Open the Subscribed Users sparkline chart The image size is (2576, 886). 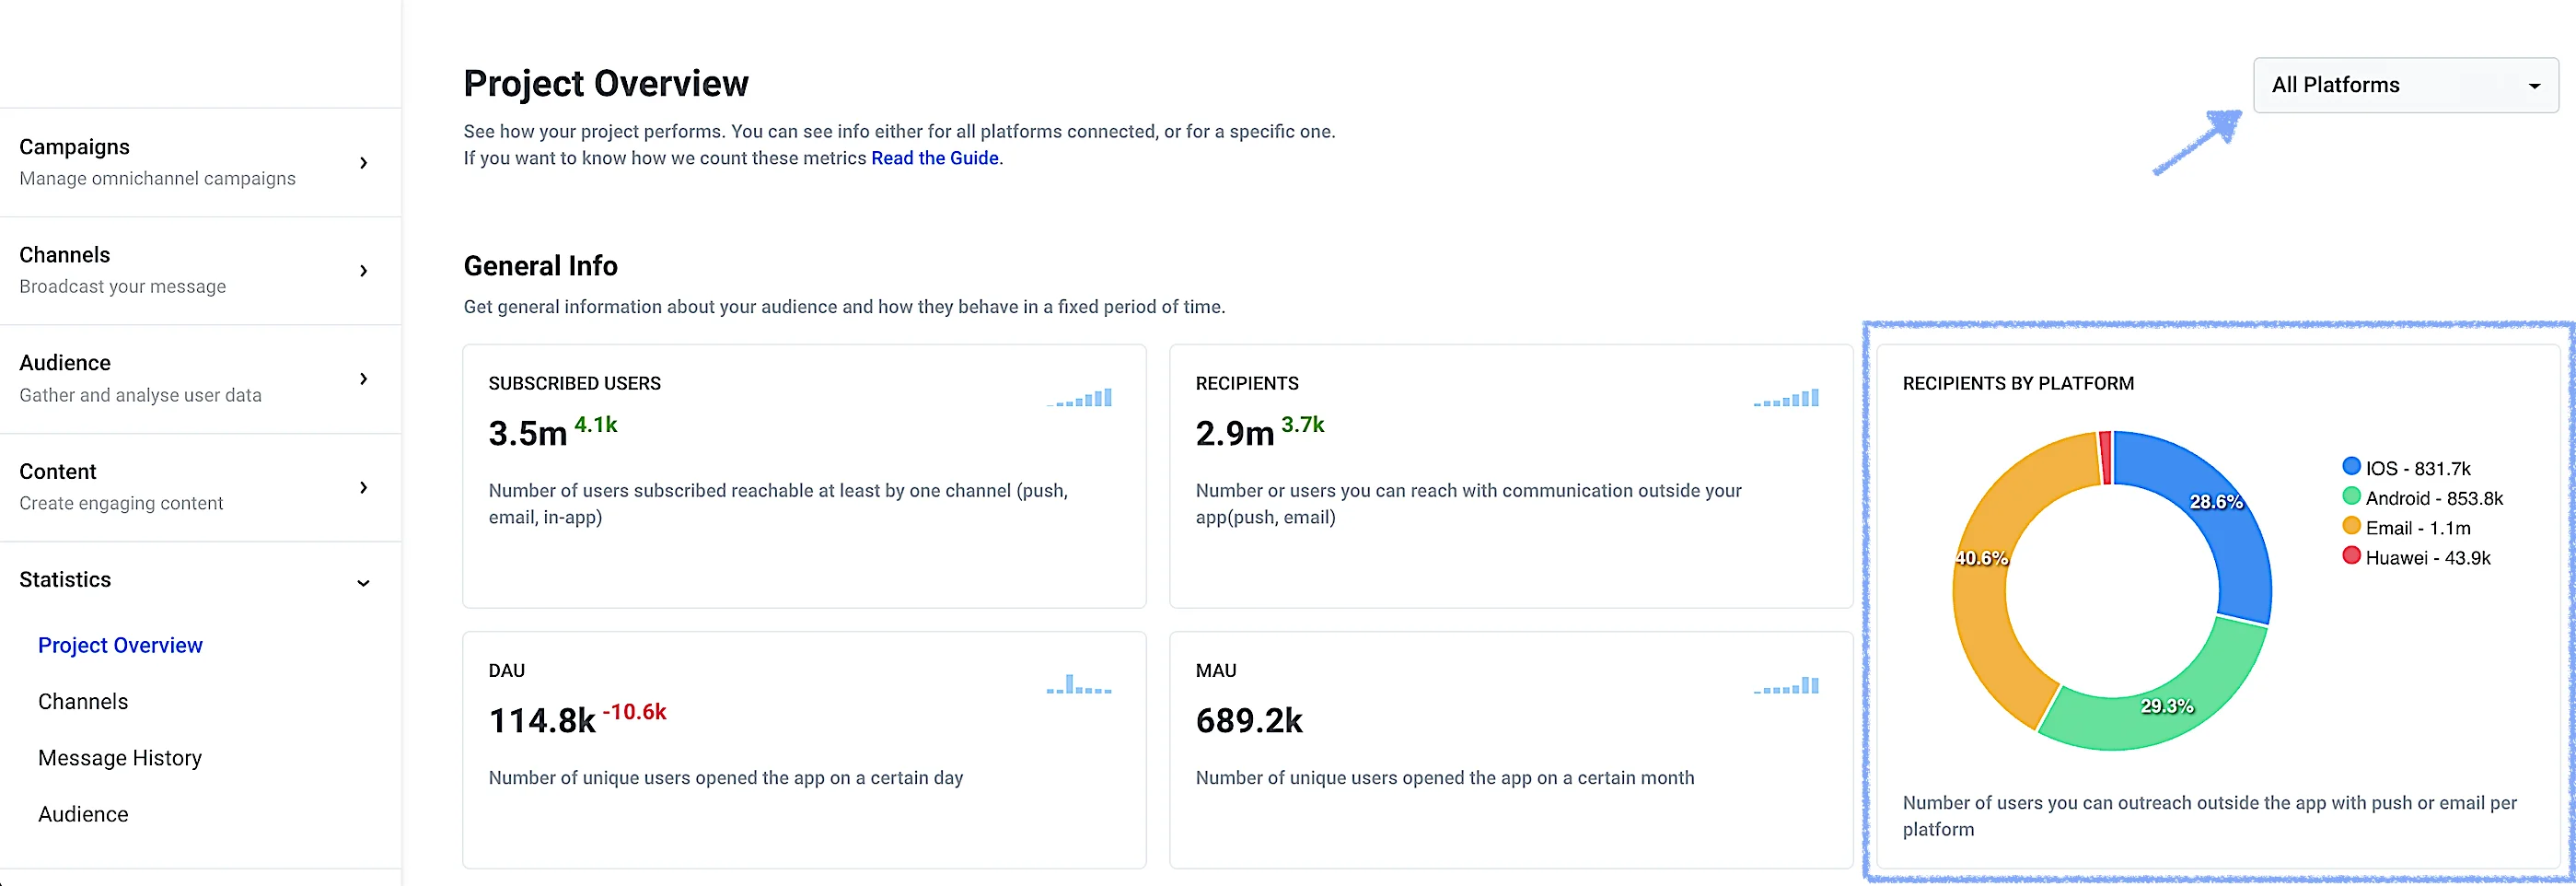click(1080, 398)
